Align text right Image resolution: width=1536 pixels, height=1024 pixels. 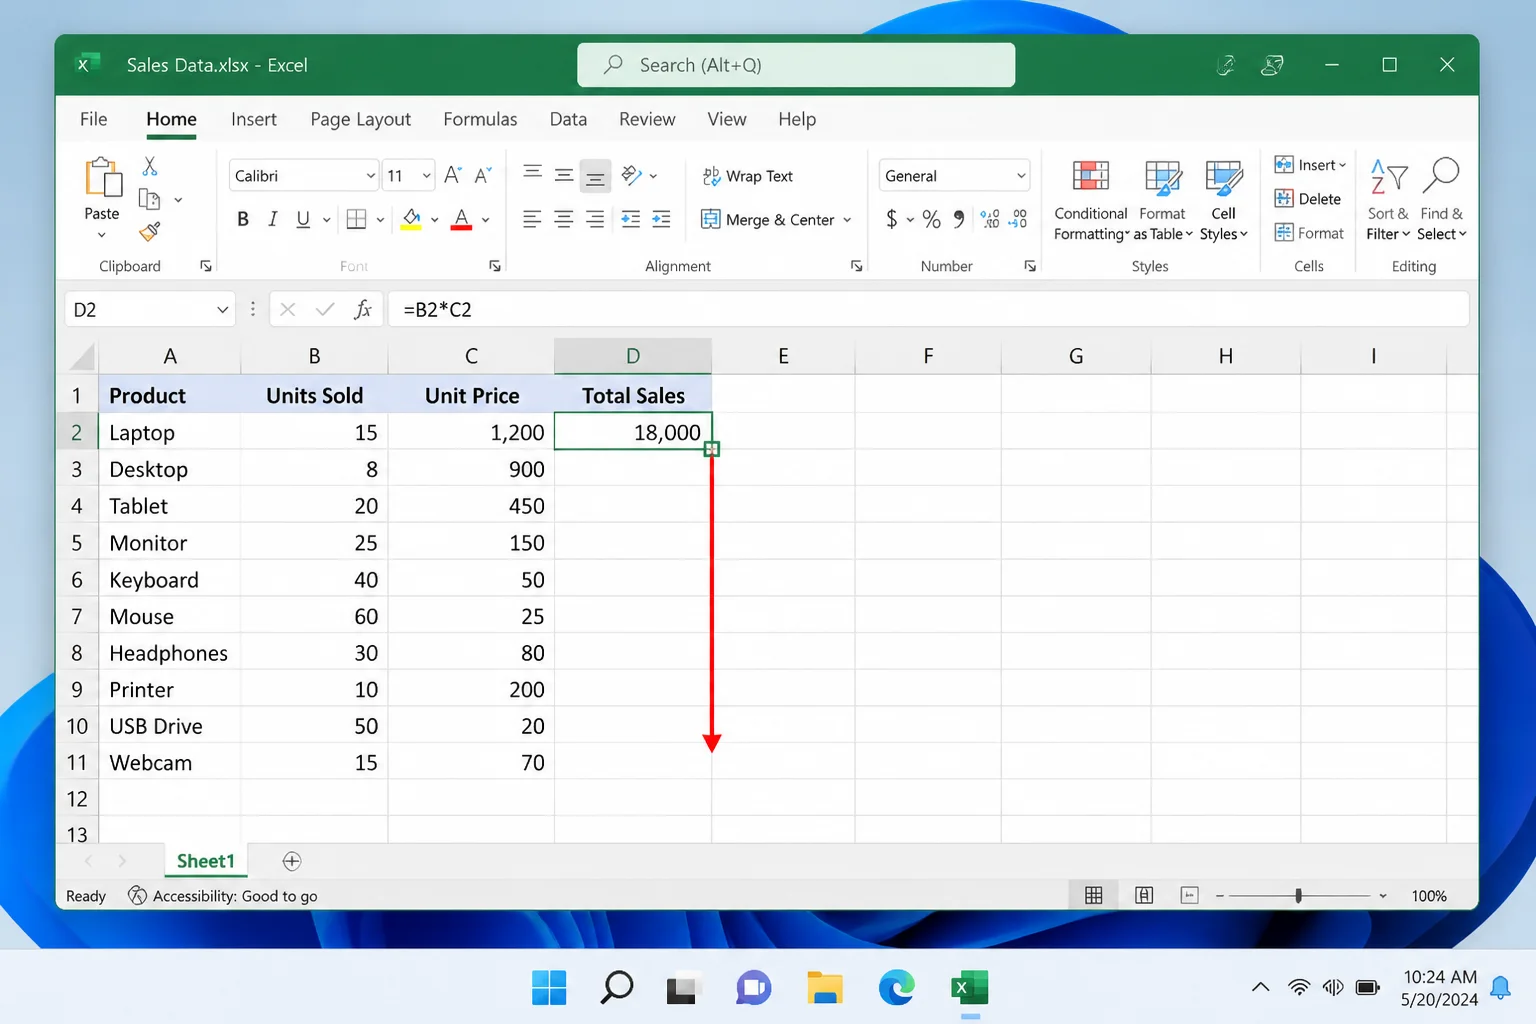tap(595, 219)
